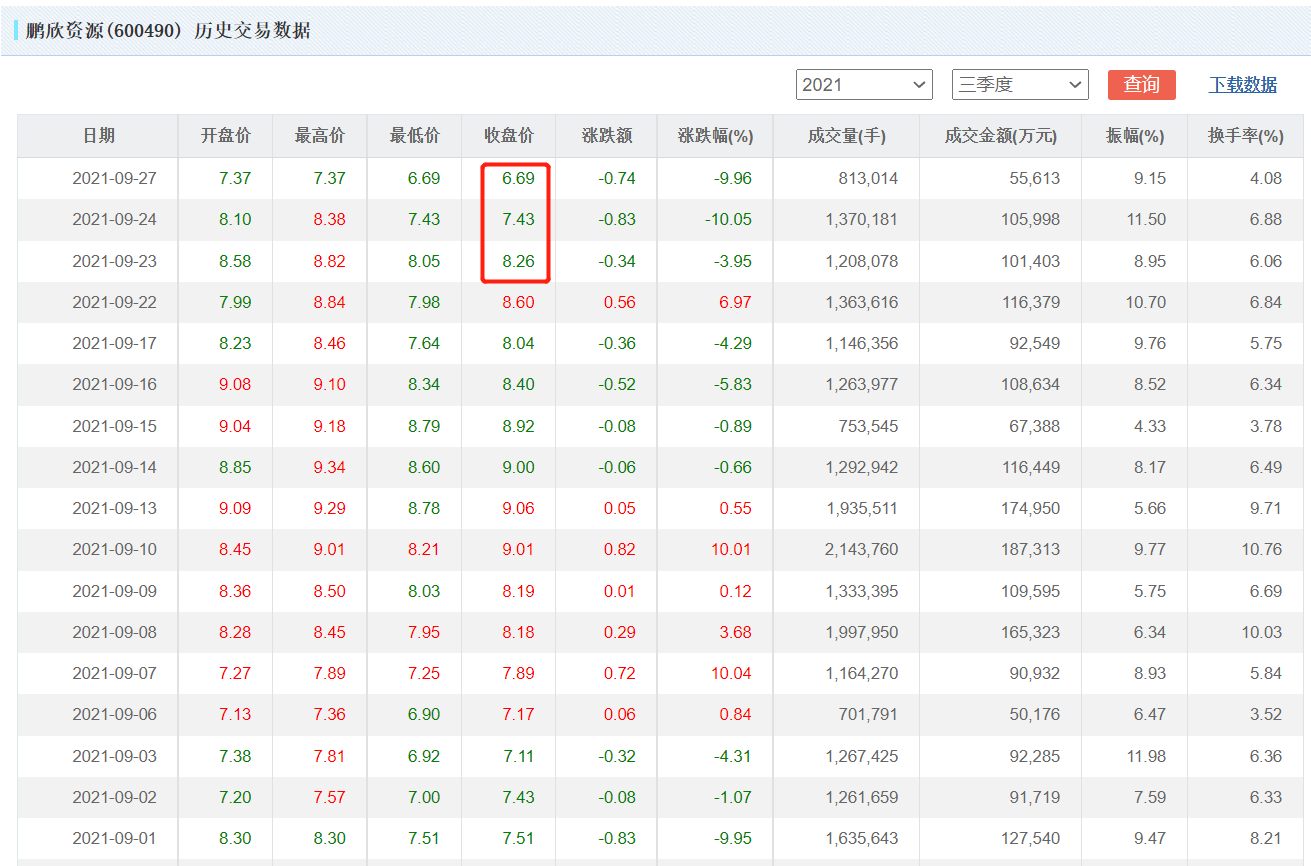Open the 三季度 quarter dropdown

(x=1020, y=85)
